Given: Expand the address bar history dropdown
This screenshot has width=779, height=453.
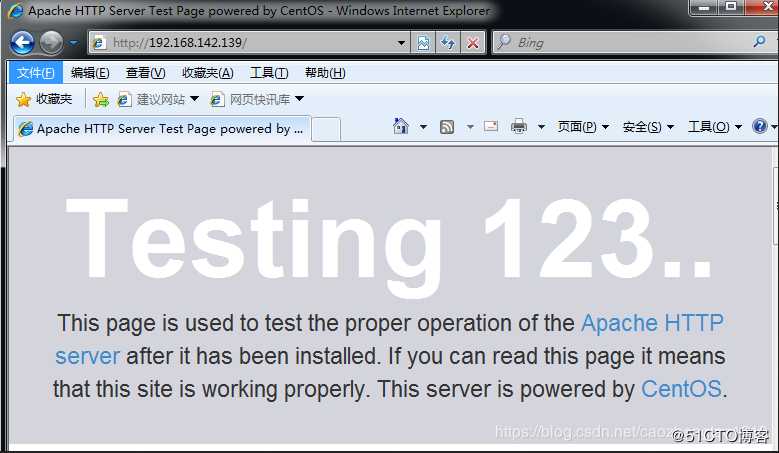Looking at the screenshot, I should [x=401, y=43].
